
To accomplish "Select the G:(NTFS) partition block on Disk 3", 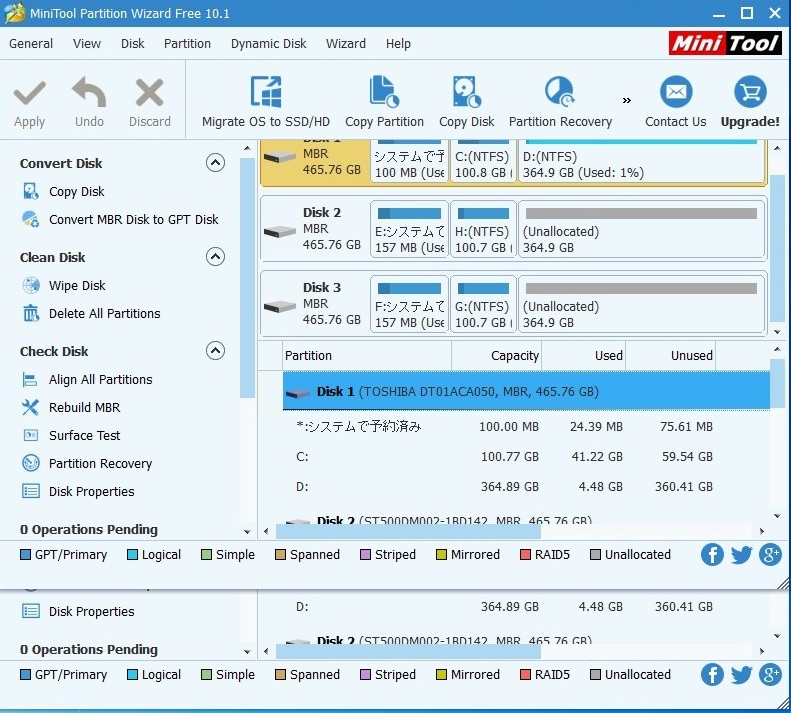I will coord(483,304).
